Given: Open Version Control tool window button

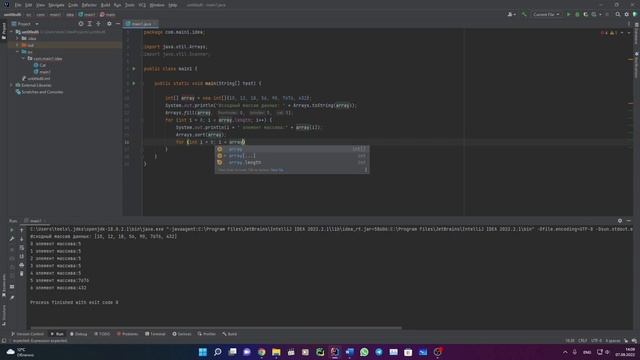Looking at the screenshot, I should click(x=27, y=334).
